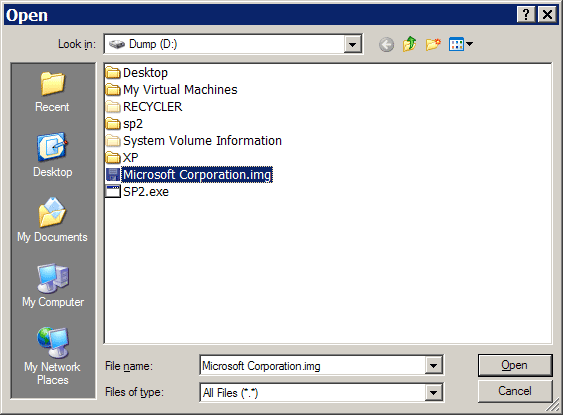The image size is (563, 415).
Task: Navigate up one folder level
Action: tap(410, 45)
